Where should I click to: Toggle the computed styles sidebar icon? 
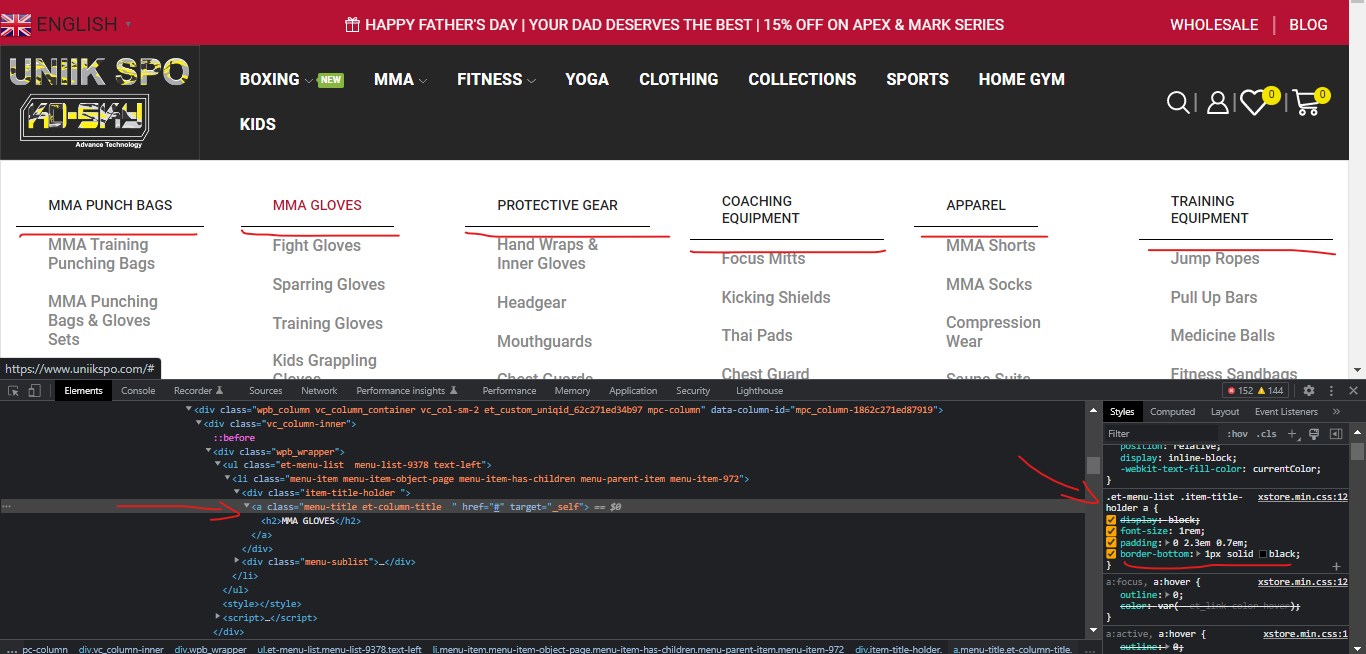click(x=1336, y=434)
